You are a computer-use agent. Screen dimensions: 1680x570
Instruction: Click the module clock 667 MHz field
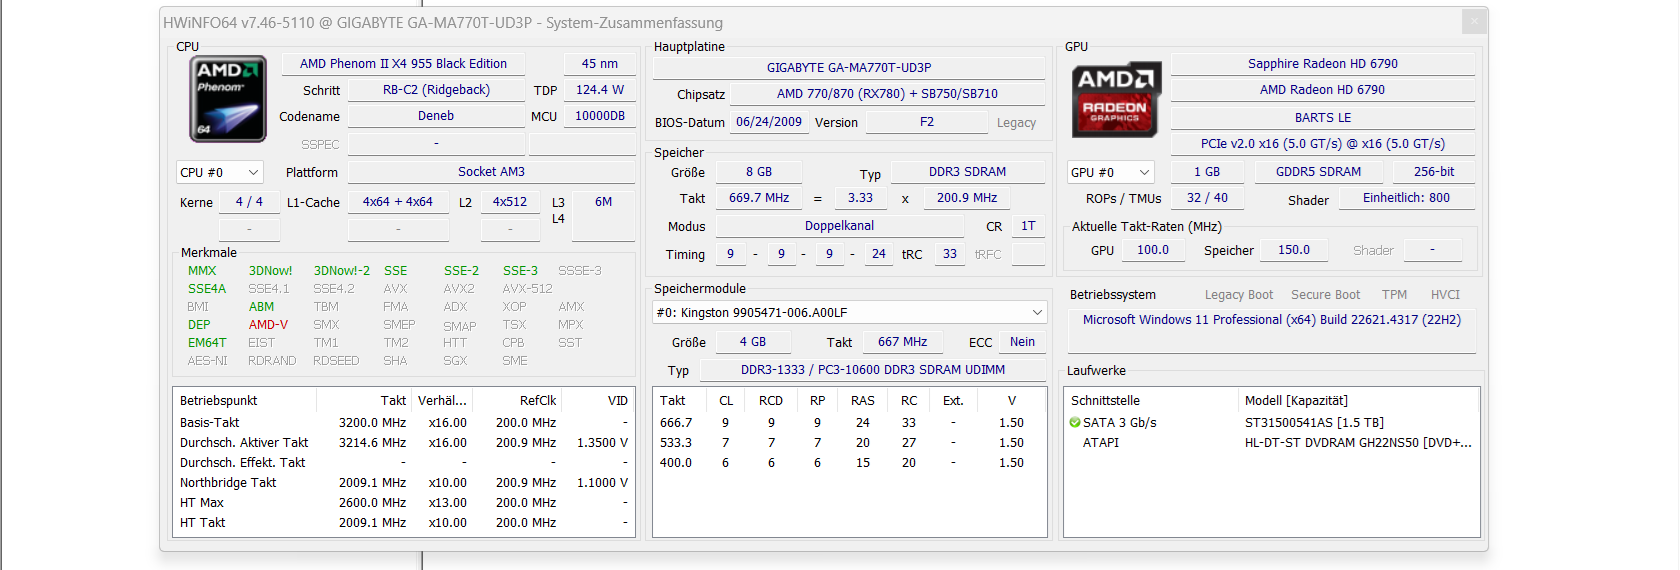tap(903, 342)
